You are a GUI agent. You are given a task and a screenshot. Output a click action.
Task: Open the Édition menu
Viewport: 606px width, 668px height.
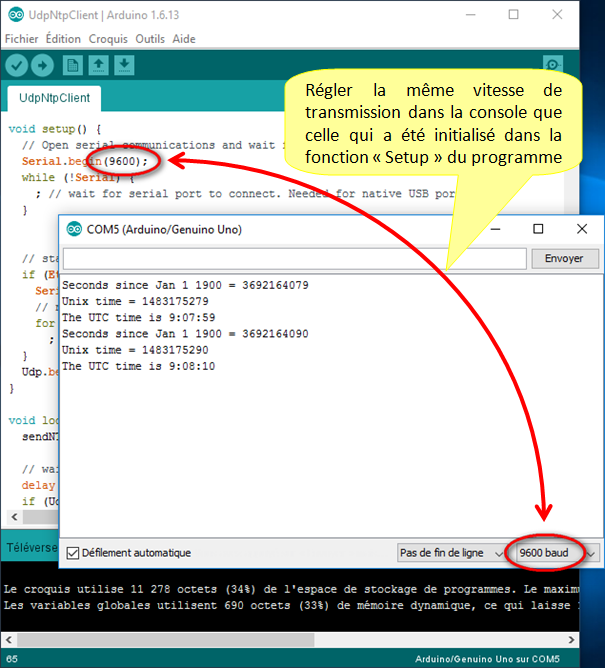(x=63, y=39)
